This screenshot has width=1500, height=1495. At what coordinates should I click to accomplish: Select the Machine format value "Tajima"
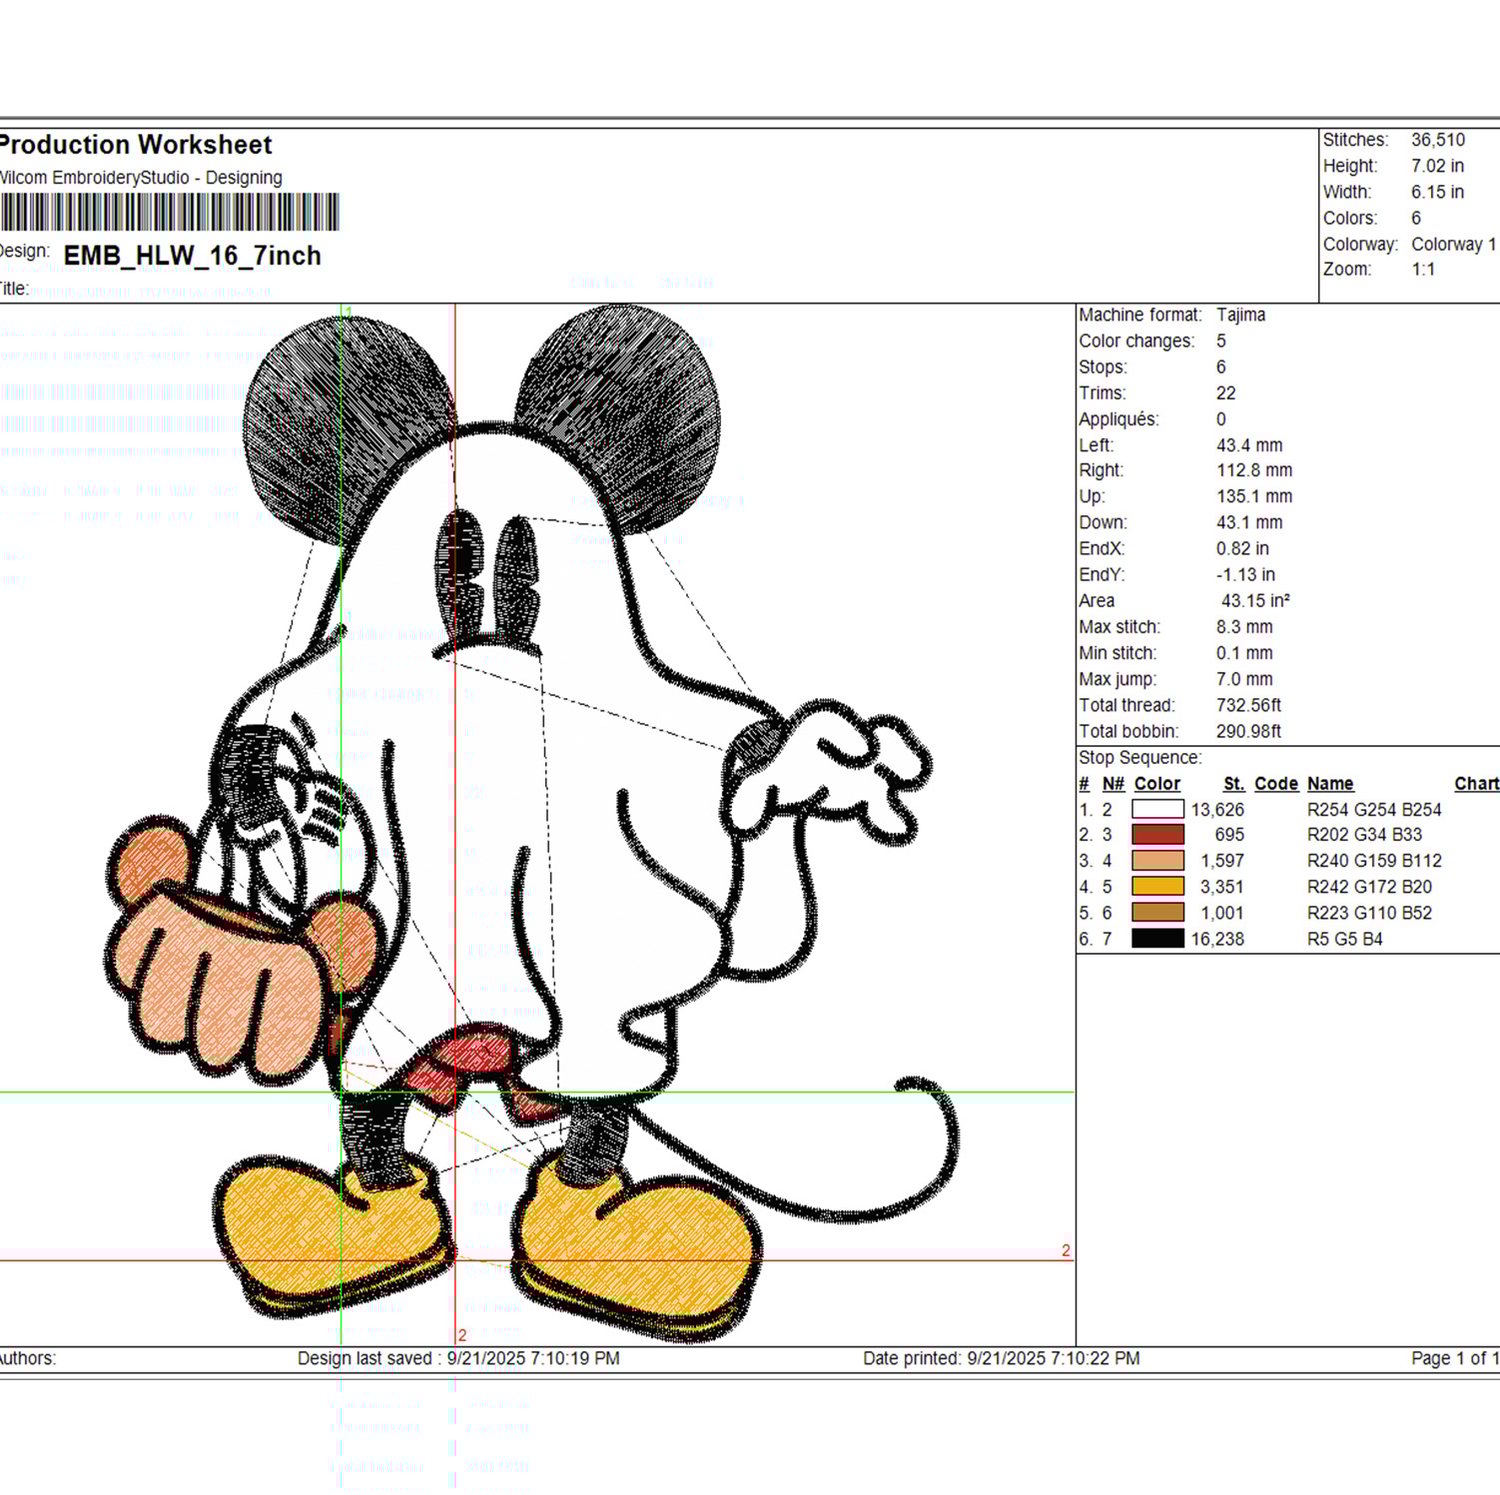click(x=1241, y=315)
